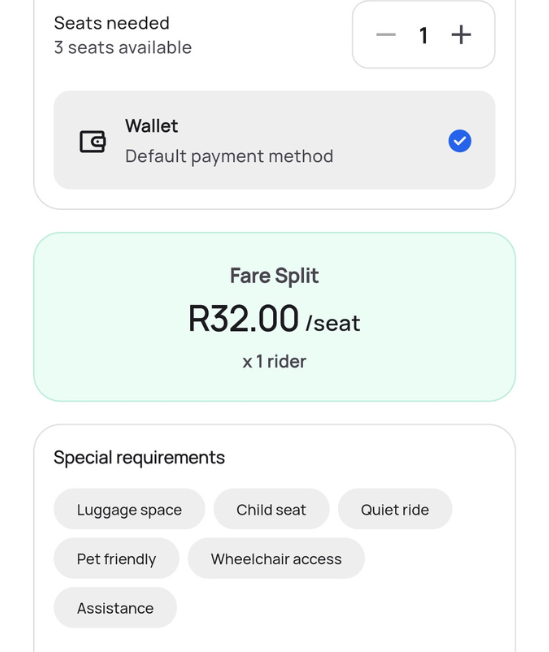Click the Special requirements heading

(139, 457)
